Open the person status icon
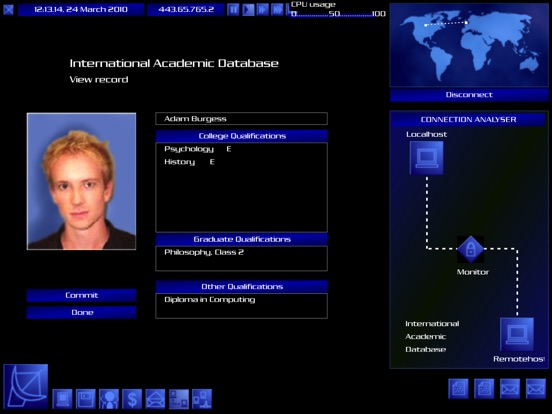The width and height of the screenshot is (552, 414). pos(109,399)
